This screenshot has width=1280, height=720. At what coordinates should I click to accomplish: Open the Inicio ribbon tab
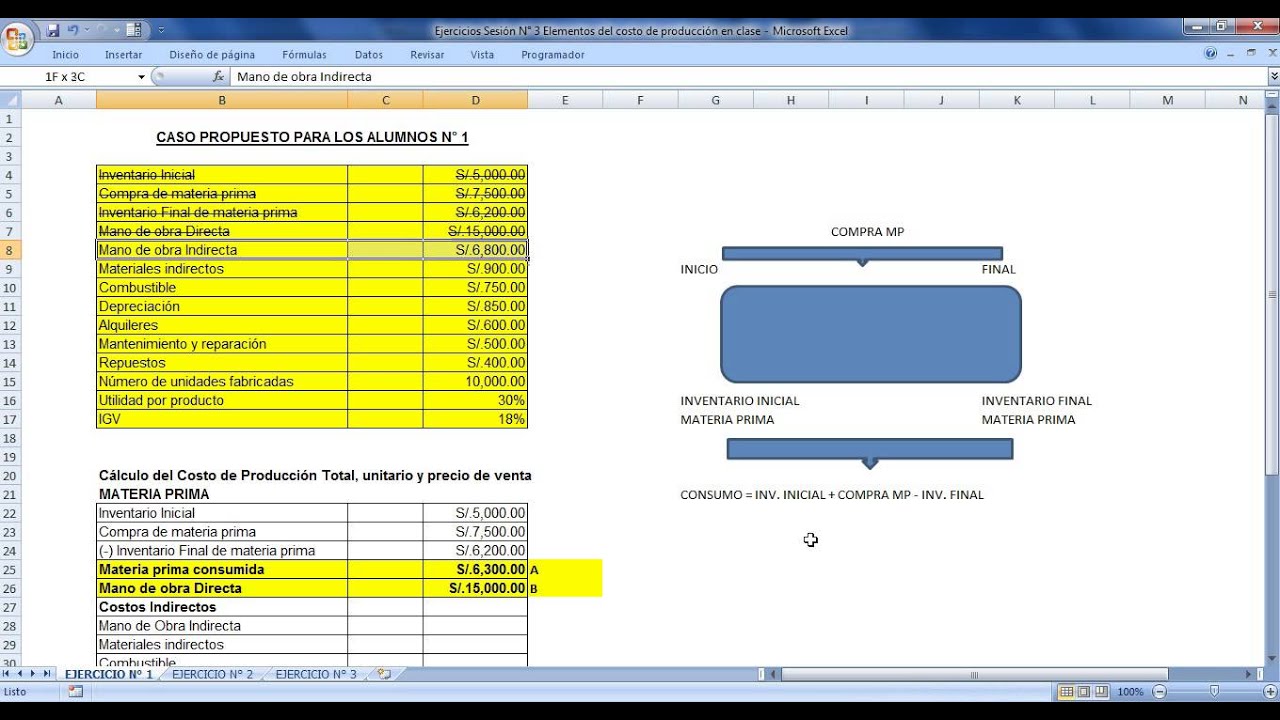[66, 55]
